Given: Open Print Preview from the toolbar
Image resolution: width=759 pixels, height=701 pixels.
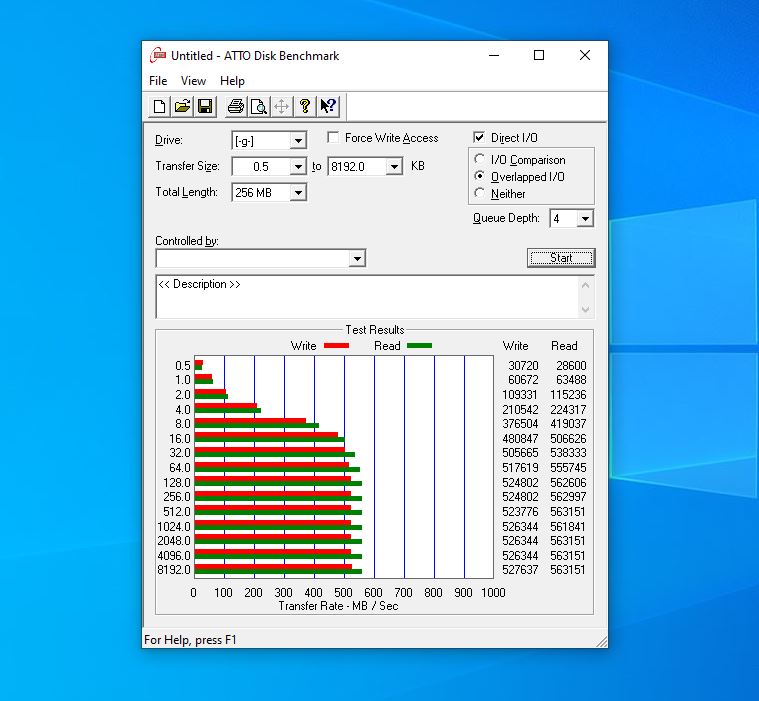Looking at the screenshot, I should 258,106.
